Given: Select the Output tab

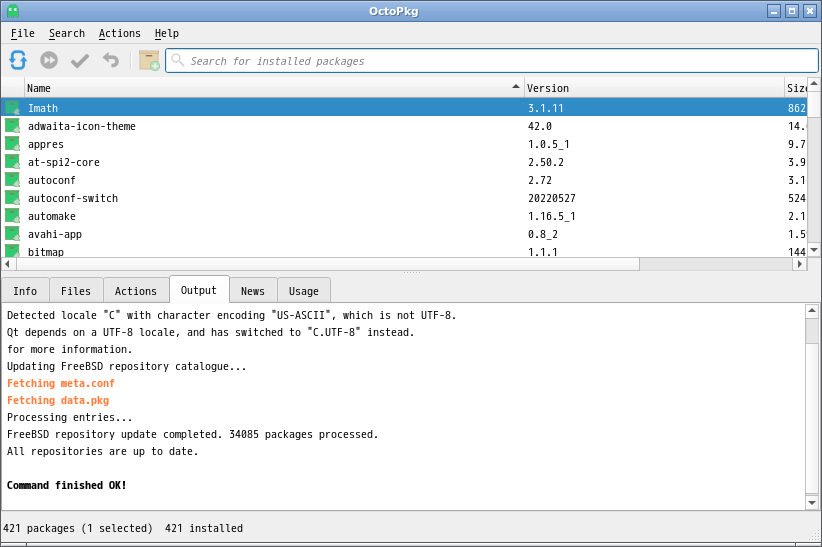Looking at the screenshot, I should coord(199,290).
